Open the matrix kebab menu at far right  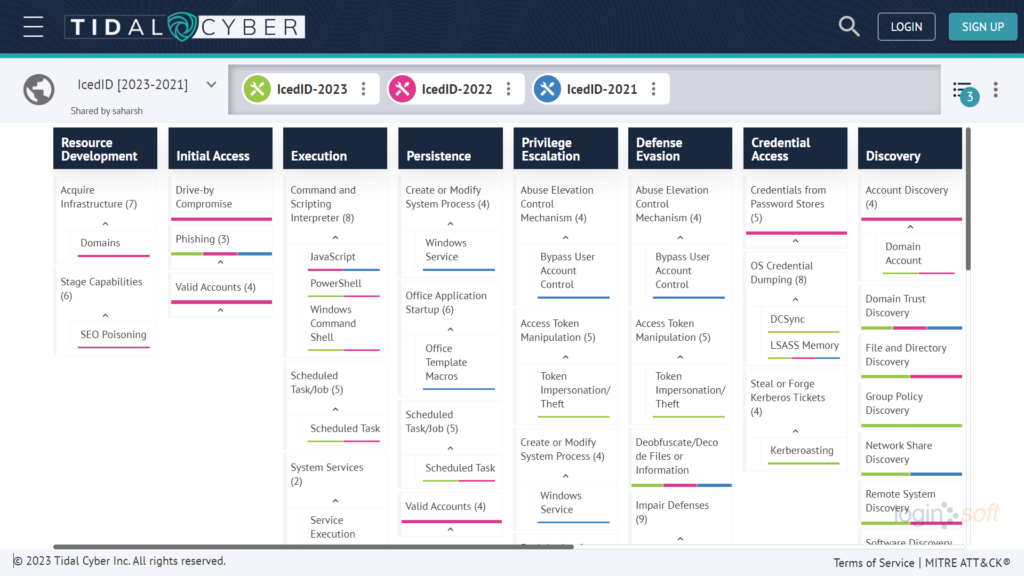pyautogui.click(x=995, y=89)
